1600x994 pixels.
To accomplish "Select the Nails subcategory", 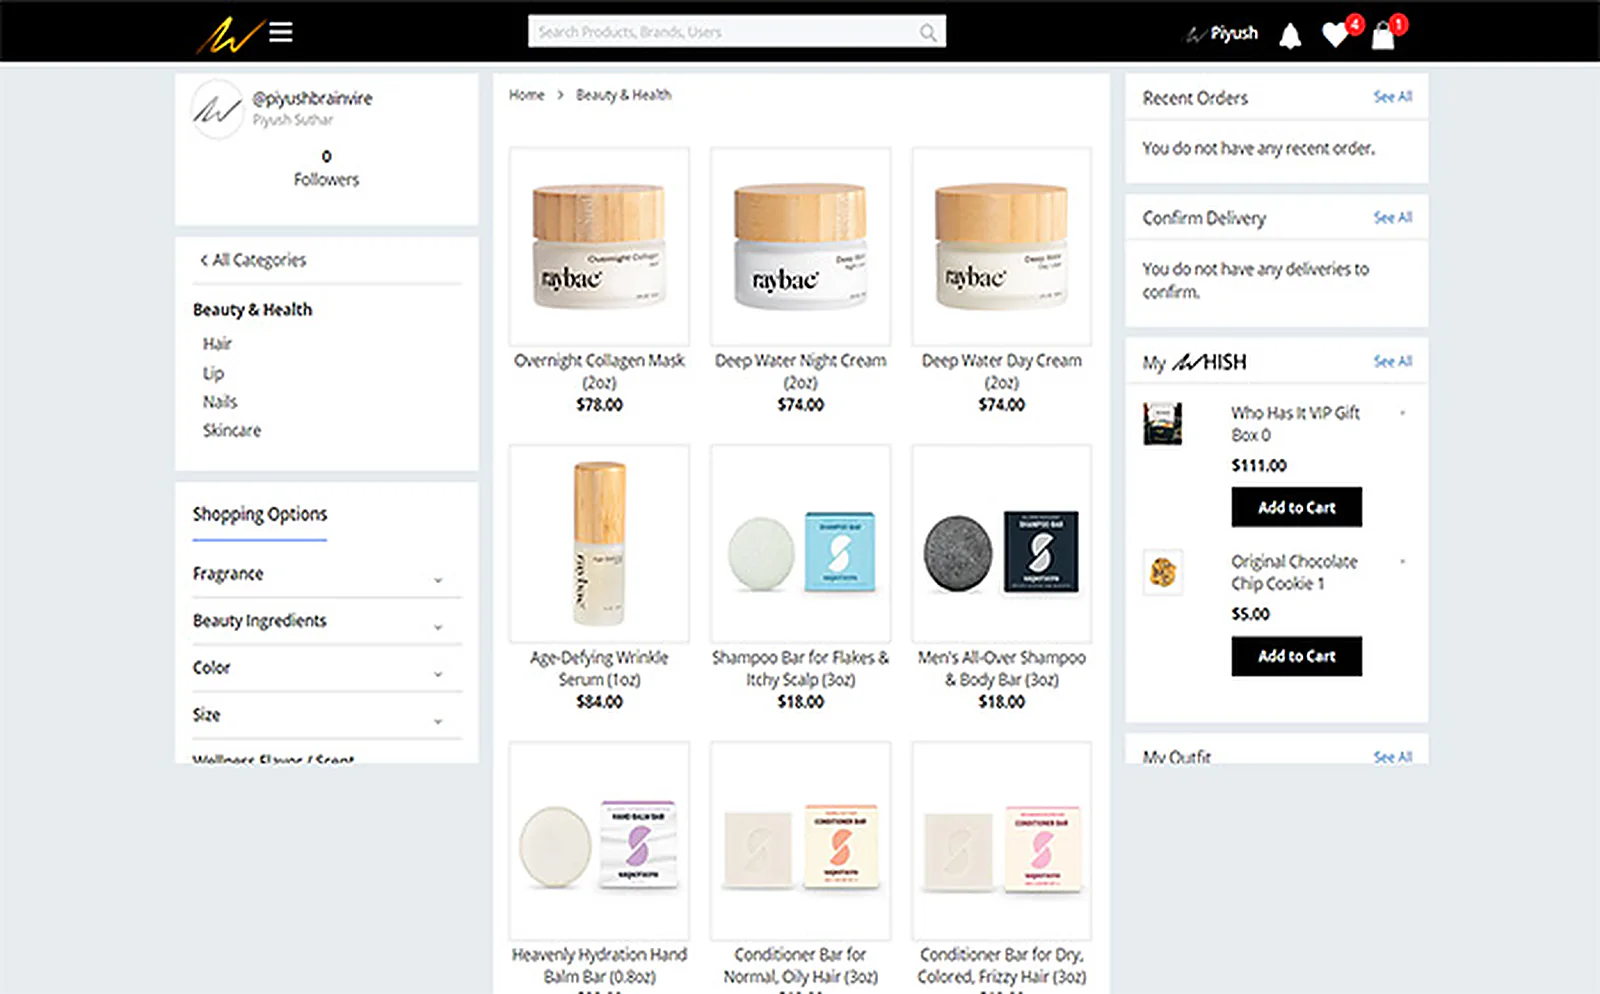I will tap(220, 402).
